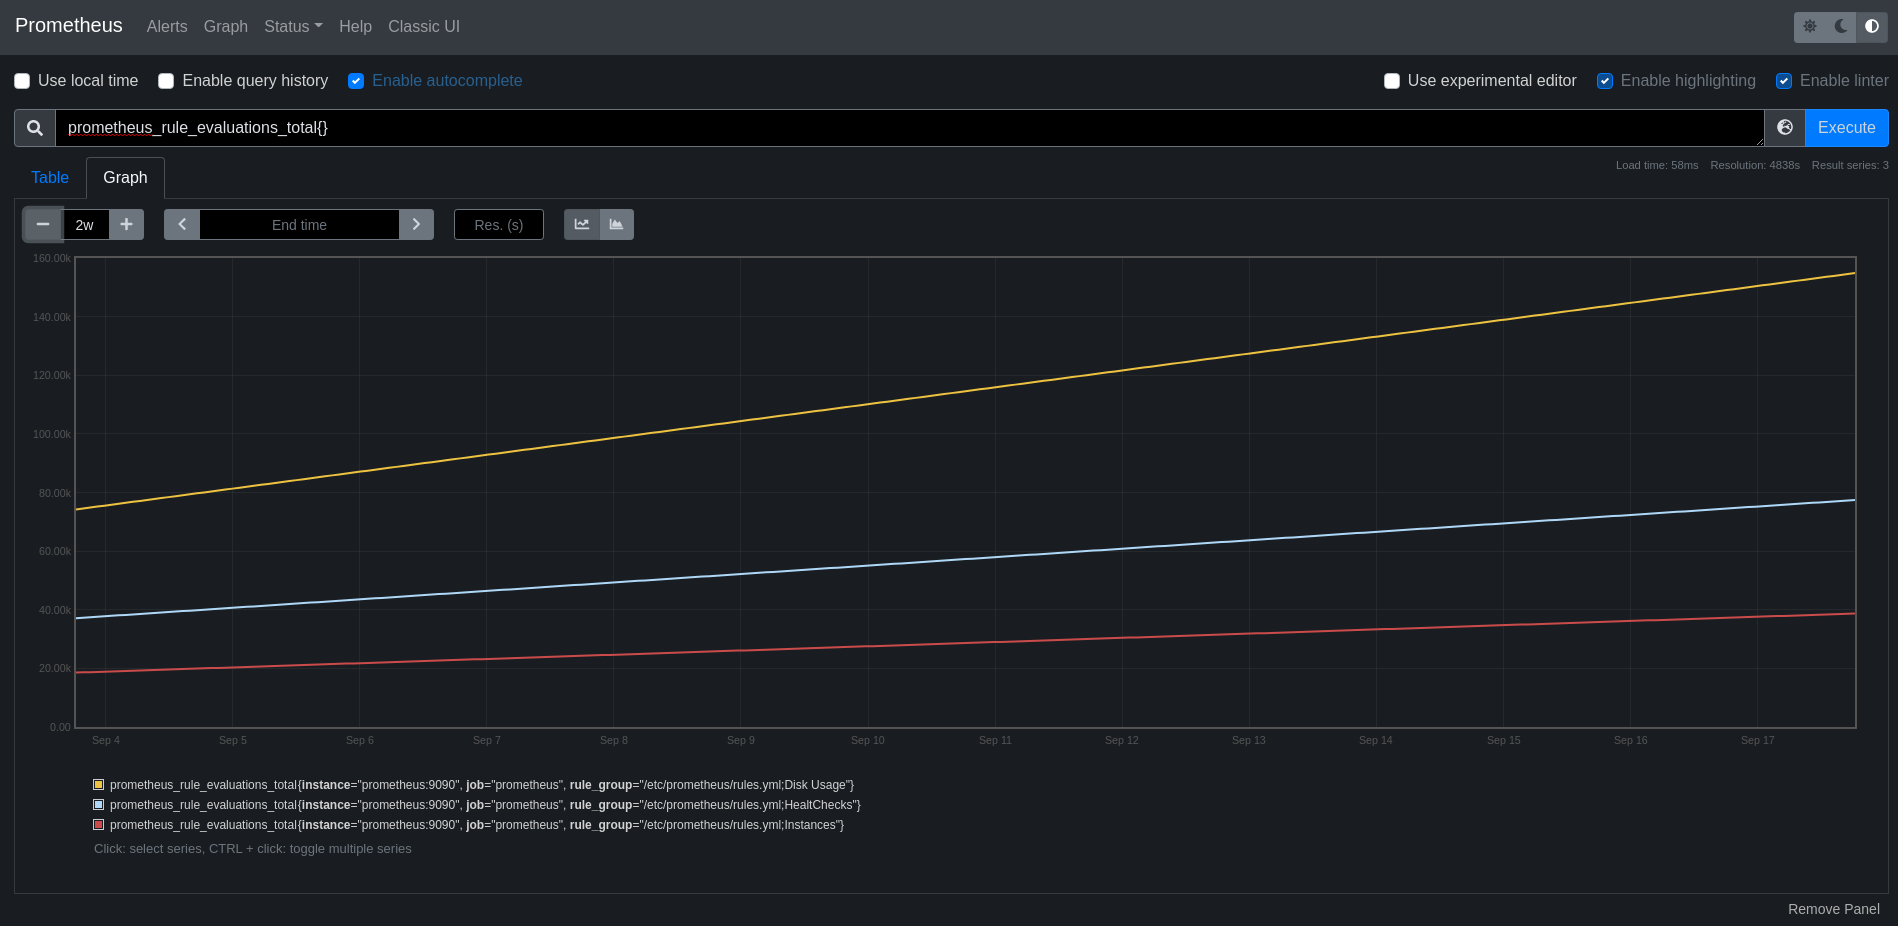Check Use experimental editor
The image size is (1898, 926).
coord(1392,81)
